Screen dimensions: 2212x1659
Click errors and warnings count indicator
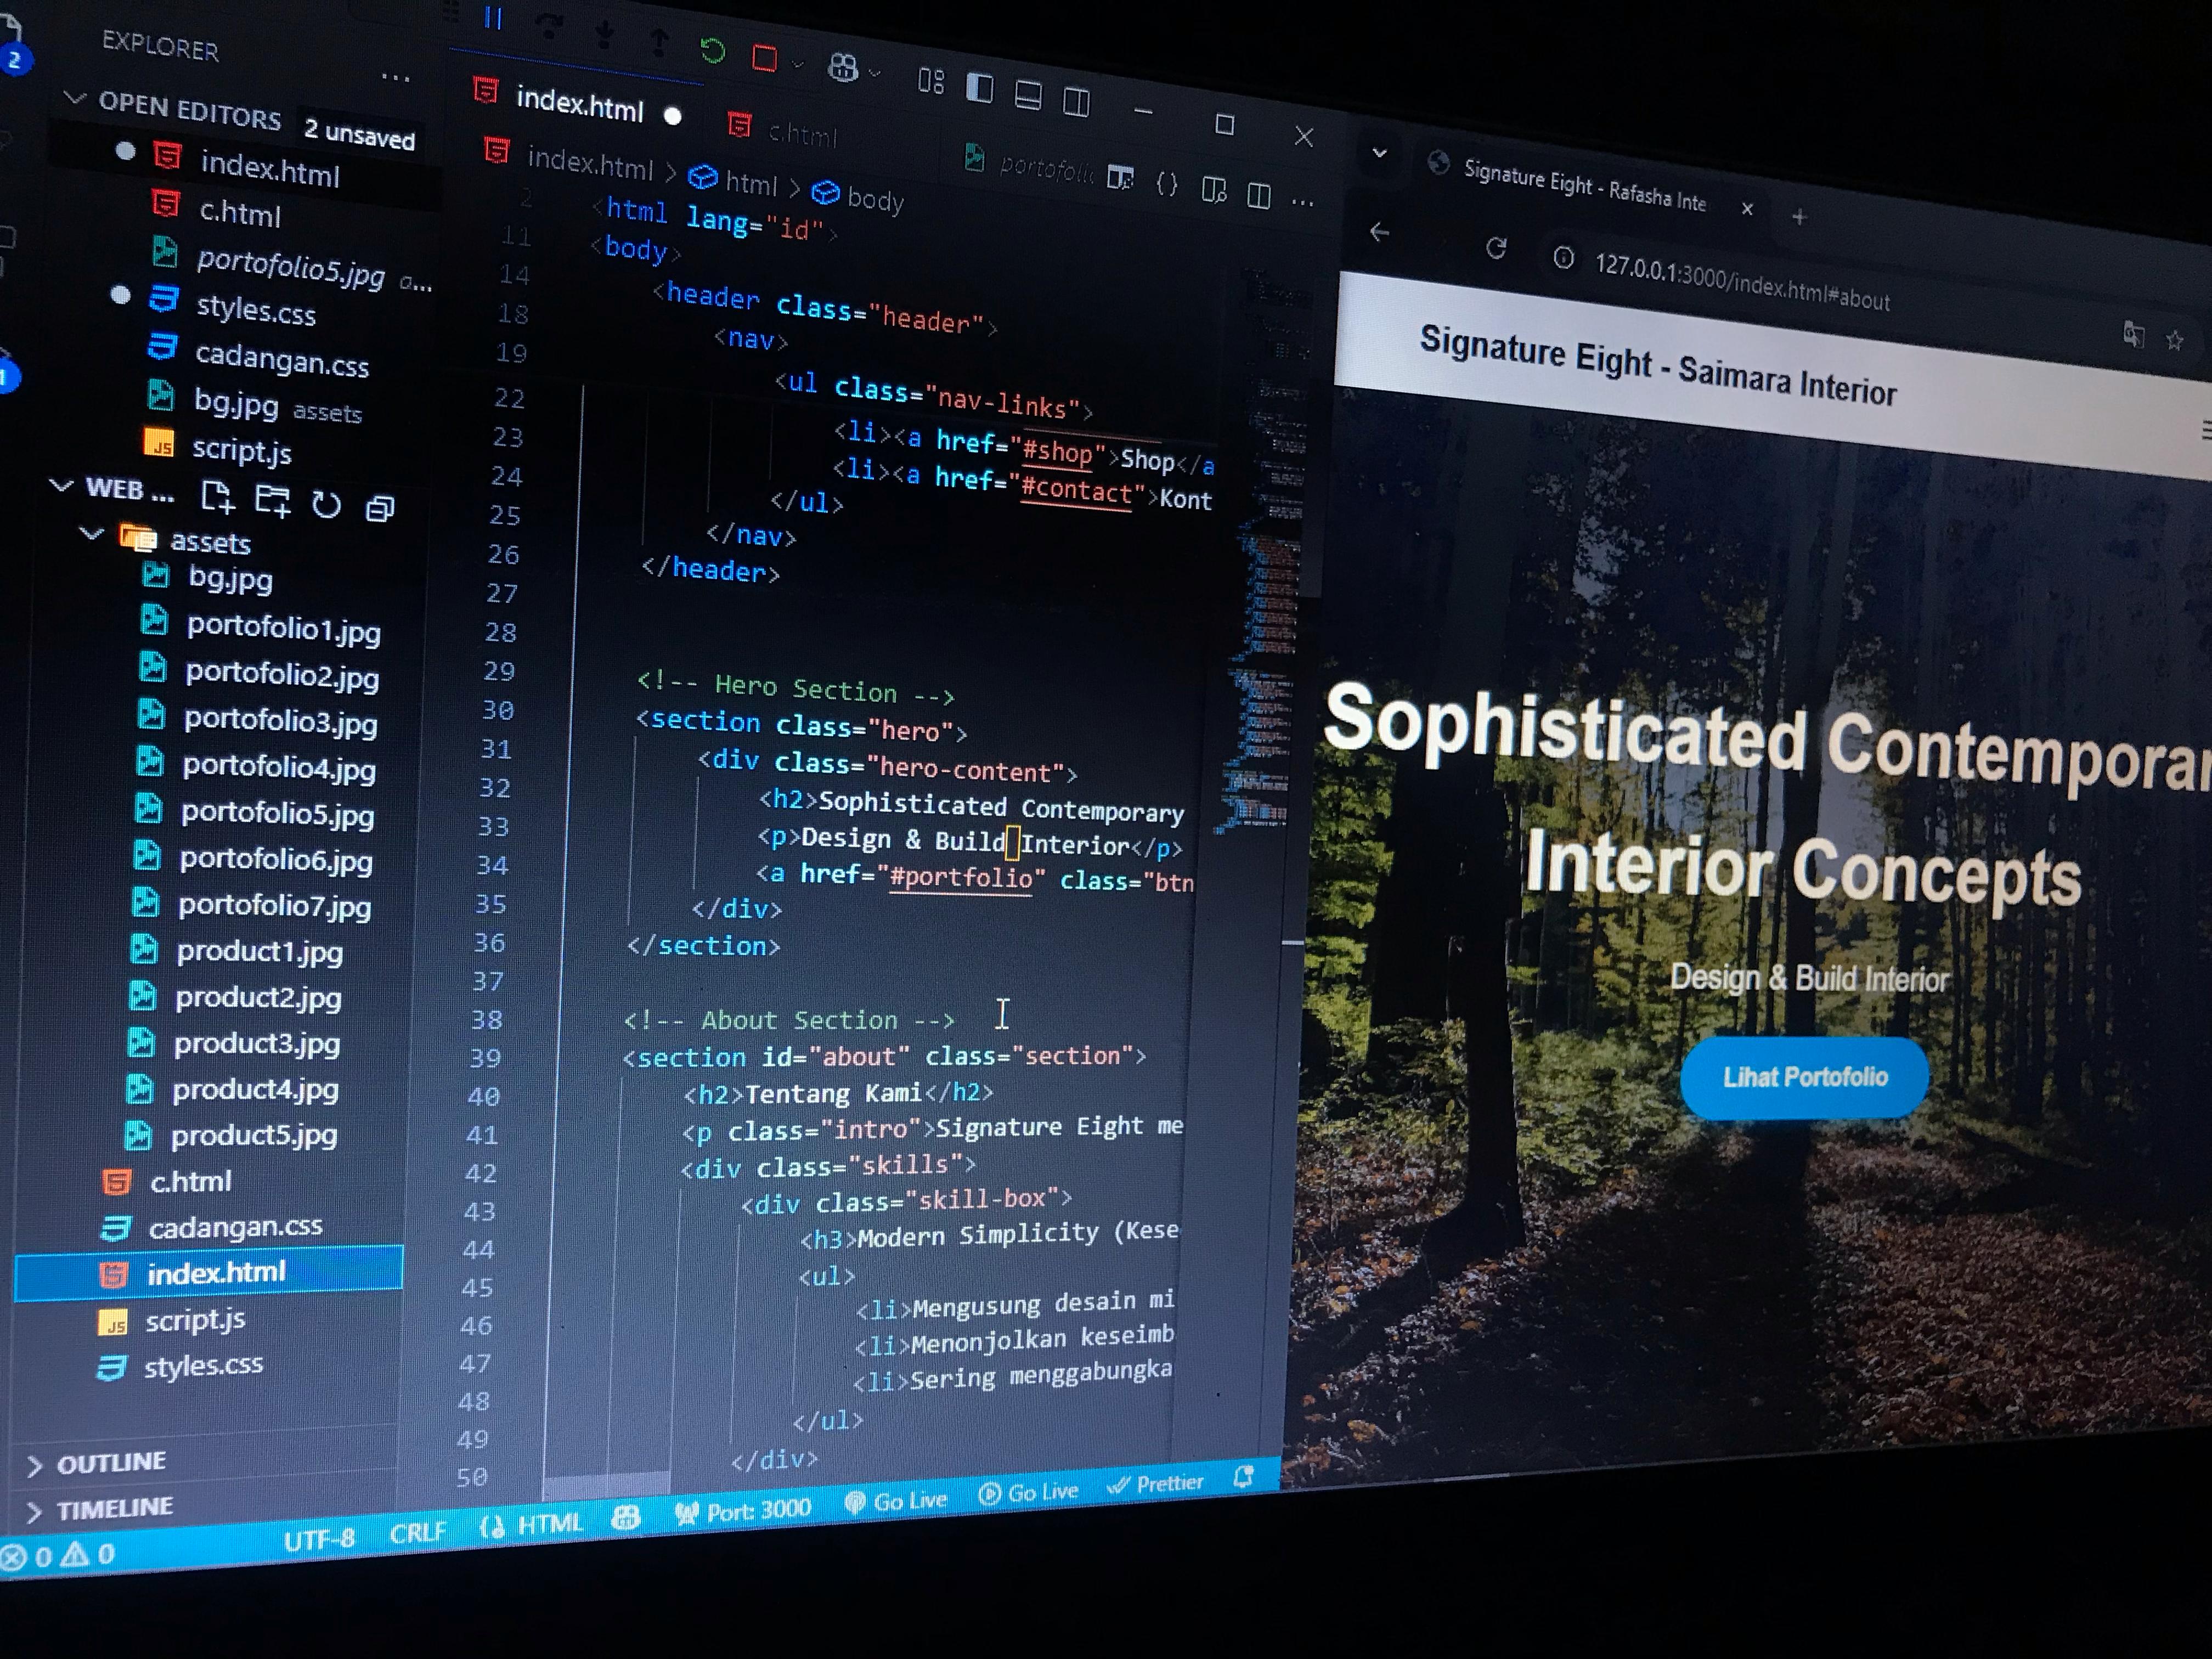pos(58,1555)
